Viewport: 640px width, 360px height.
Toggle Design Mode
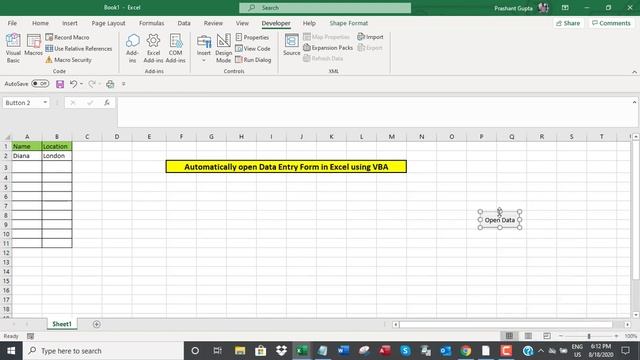click(x=223, y=48)
